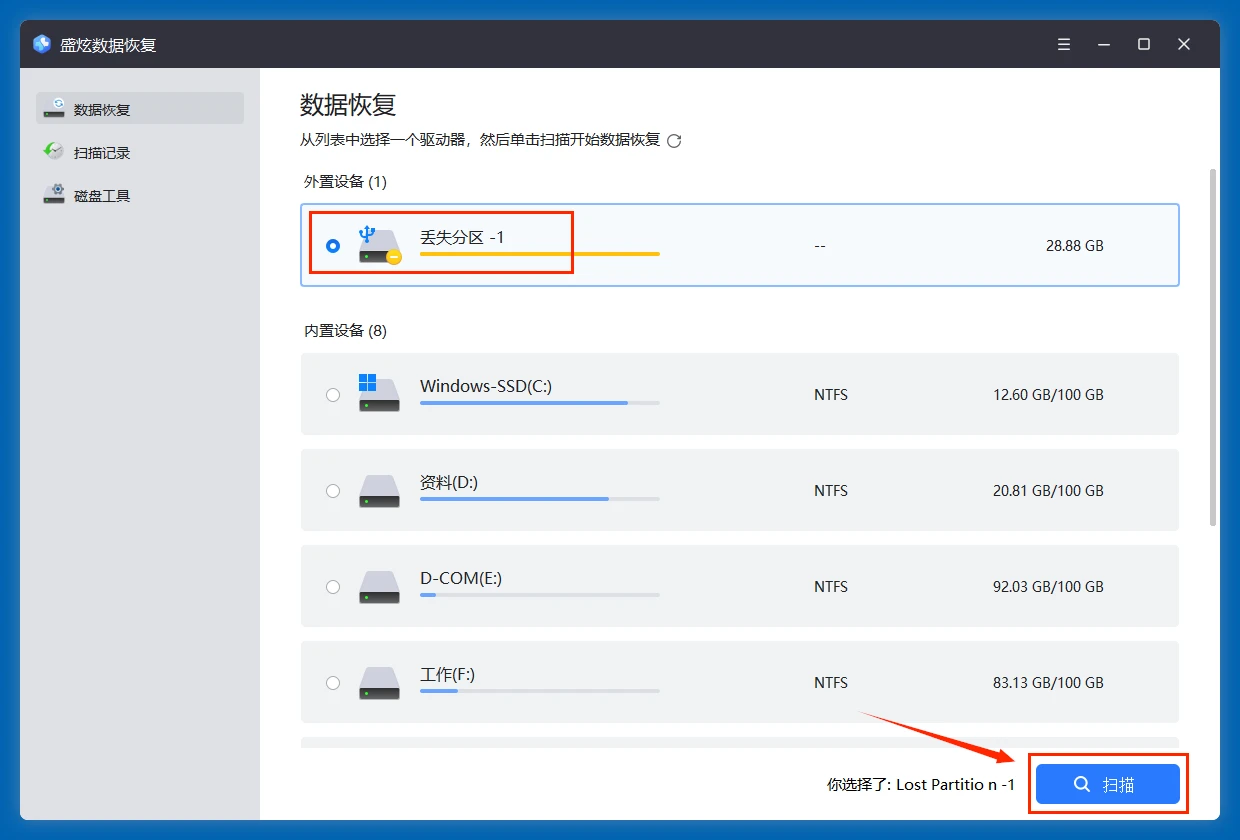Open the 数据恢复 sidebar tab
The height and width of the screenshot is (840, 1240).
[140, 109]
